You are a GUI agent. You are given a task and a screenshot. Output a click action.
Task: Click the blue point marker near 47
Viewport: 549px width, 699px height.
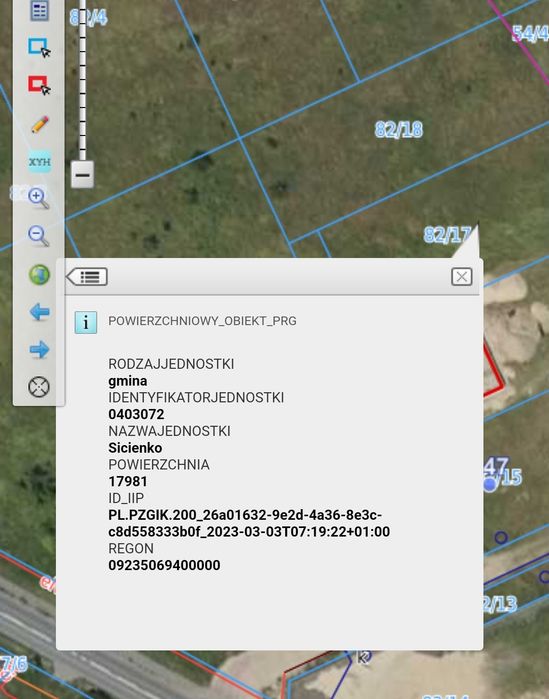[490, 485]
